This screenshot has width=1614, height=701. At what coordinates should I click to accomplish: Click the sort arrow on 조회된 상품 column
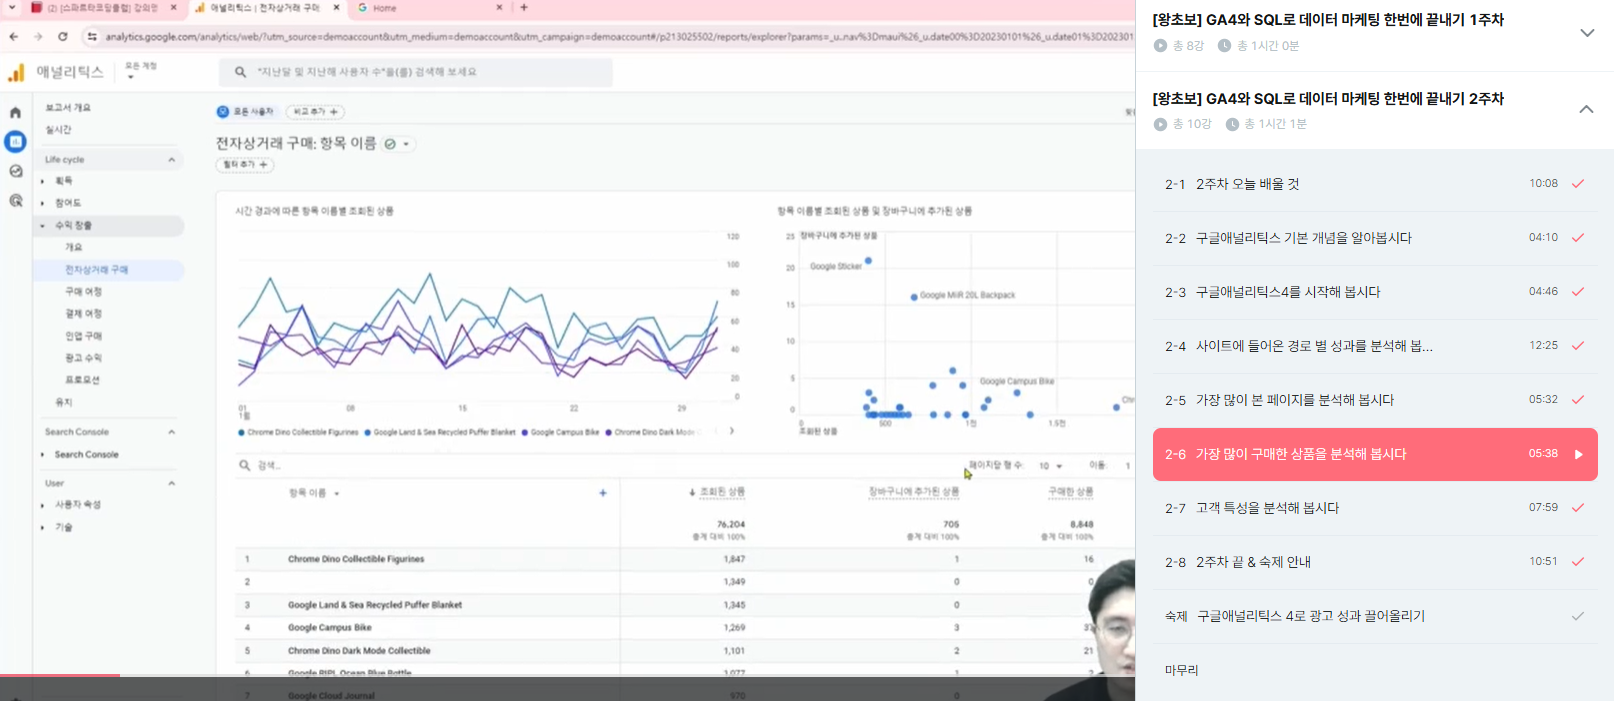pyautogui.click(x=692, y=492)
